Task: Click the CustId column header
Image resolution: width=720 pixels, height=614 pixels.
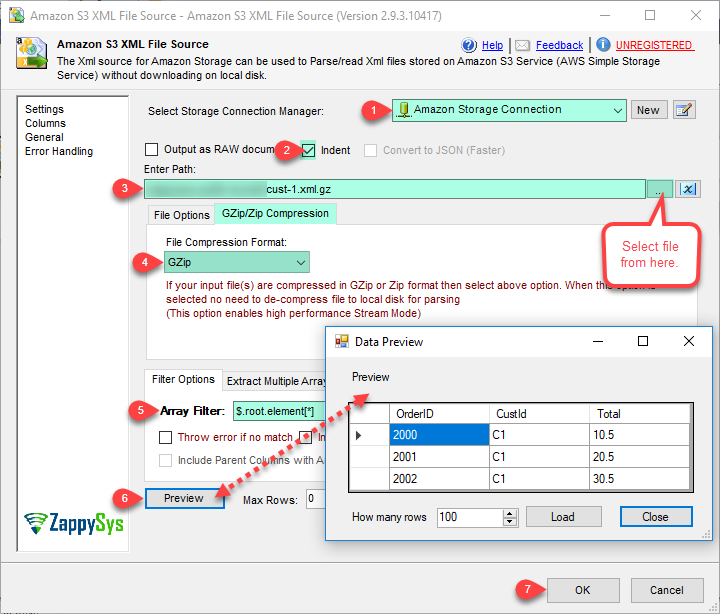Action: click(x=539, y=414)
